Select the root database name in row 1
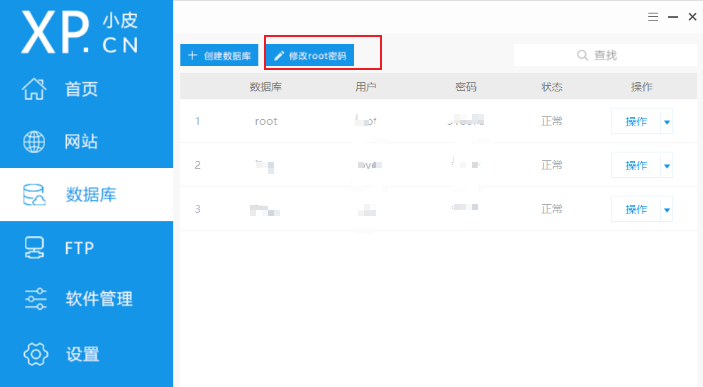This screenshot has height=387, width=703. (x=266, y=121)
